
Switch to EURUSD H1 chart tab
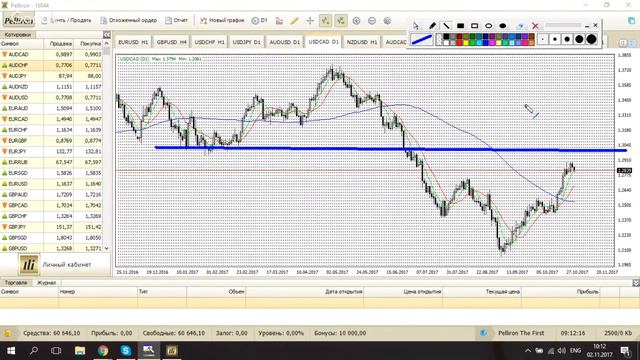pos(133,42)
